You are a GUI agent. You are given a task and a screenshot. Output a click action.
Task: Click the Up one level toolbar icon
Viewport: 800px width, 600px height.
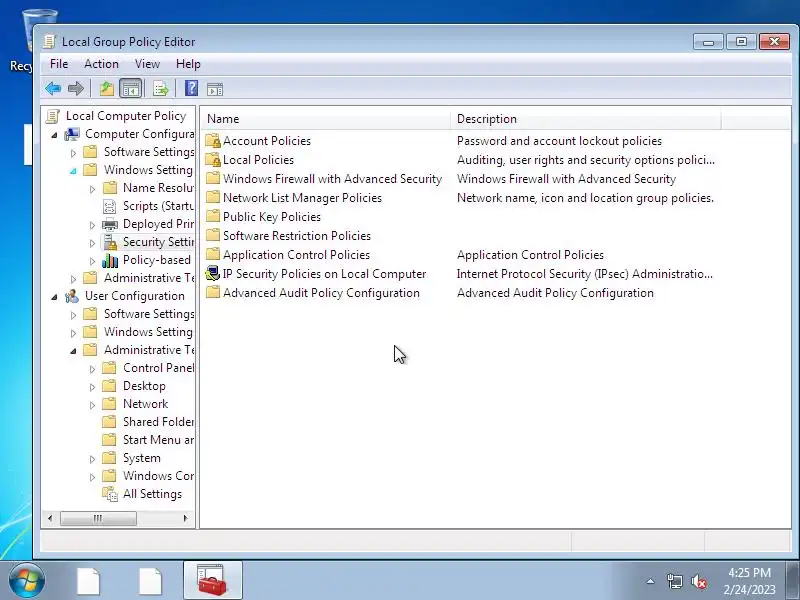(107, 89)
